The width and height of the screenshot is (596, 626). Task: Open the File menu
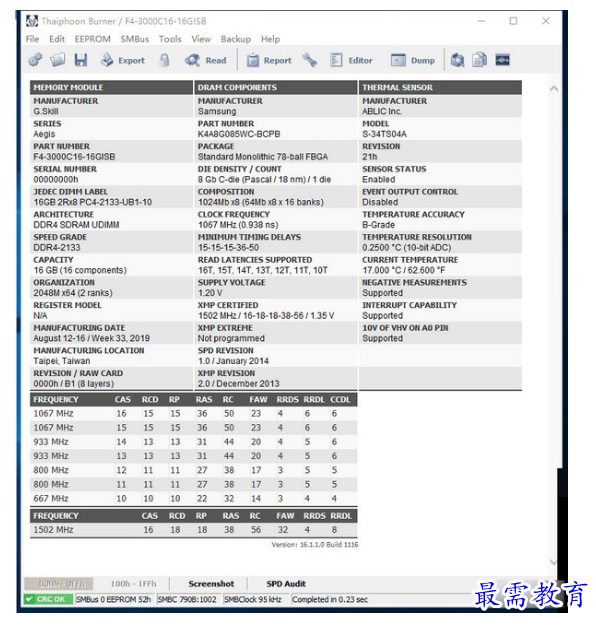pyautogui.click(x=32, y=39)
